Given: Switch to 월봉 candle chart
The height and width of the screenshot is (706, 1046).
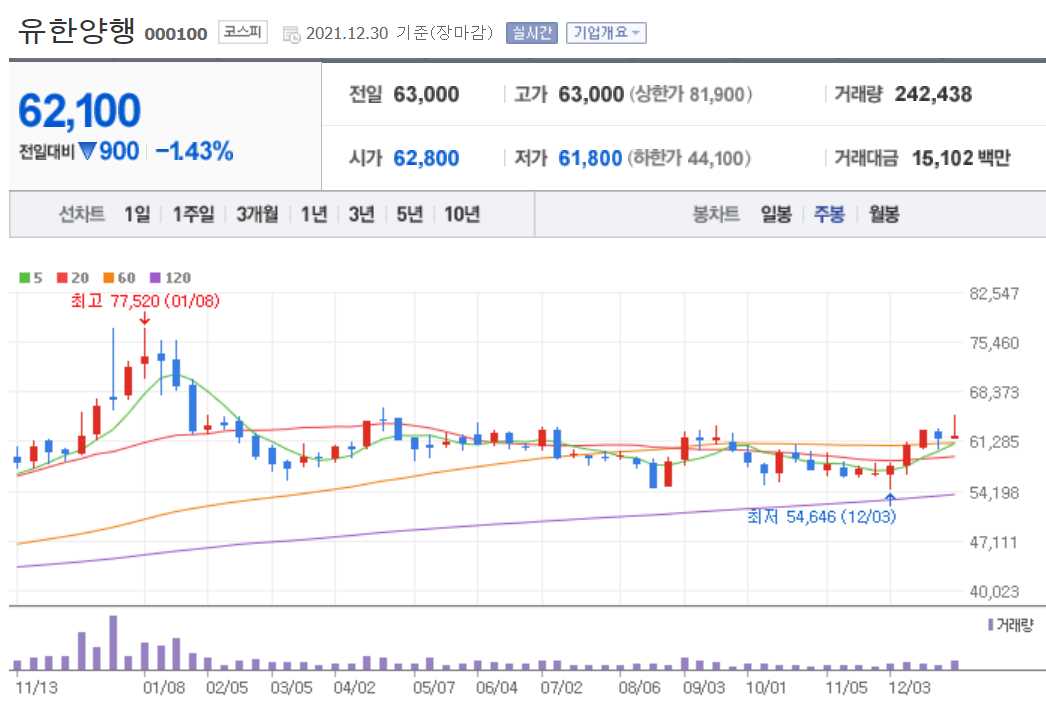Looking at the screenshot, I should tap(884, 214).
